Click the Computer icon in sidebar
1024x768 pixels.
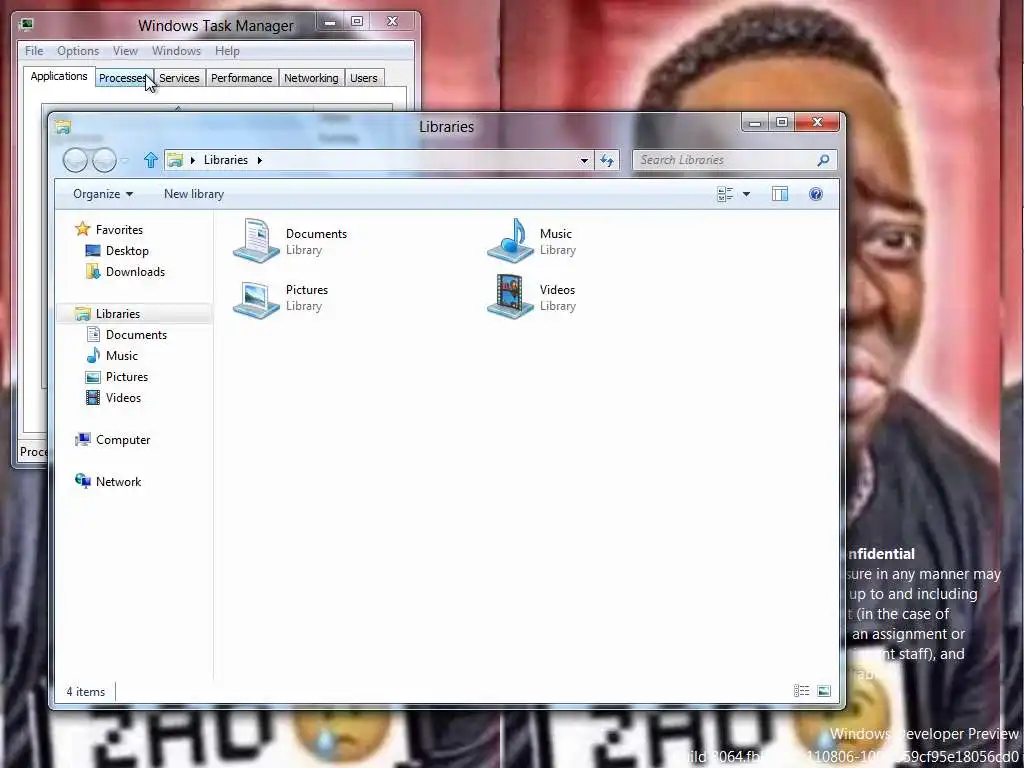(83, 440)
